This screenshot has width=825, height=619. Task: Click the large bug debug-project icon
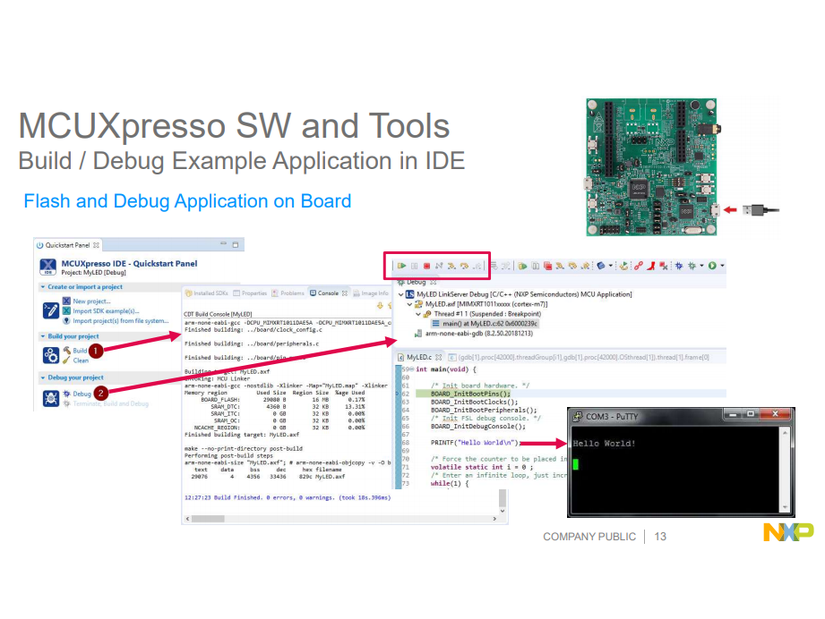coord(51,398)
